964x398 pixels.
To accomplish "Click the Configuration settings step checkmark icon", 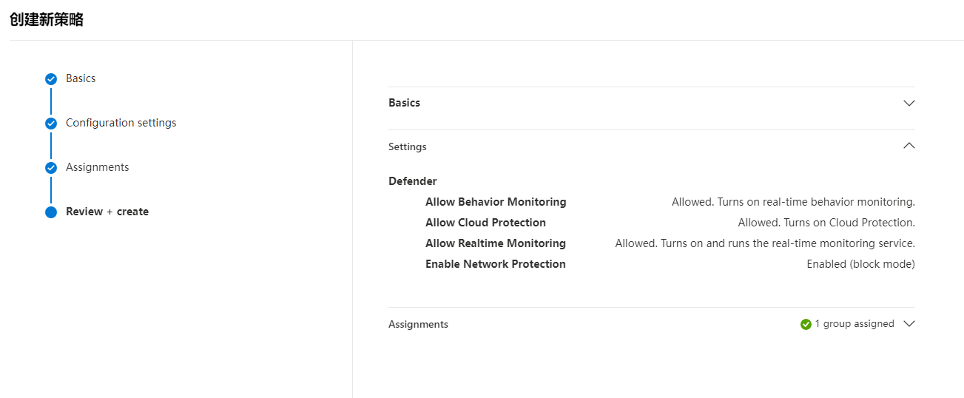I will pos(51,124).
